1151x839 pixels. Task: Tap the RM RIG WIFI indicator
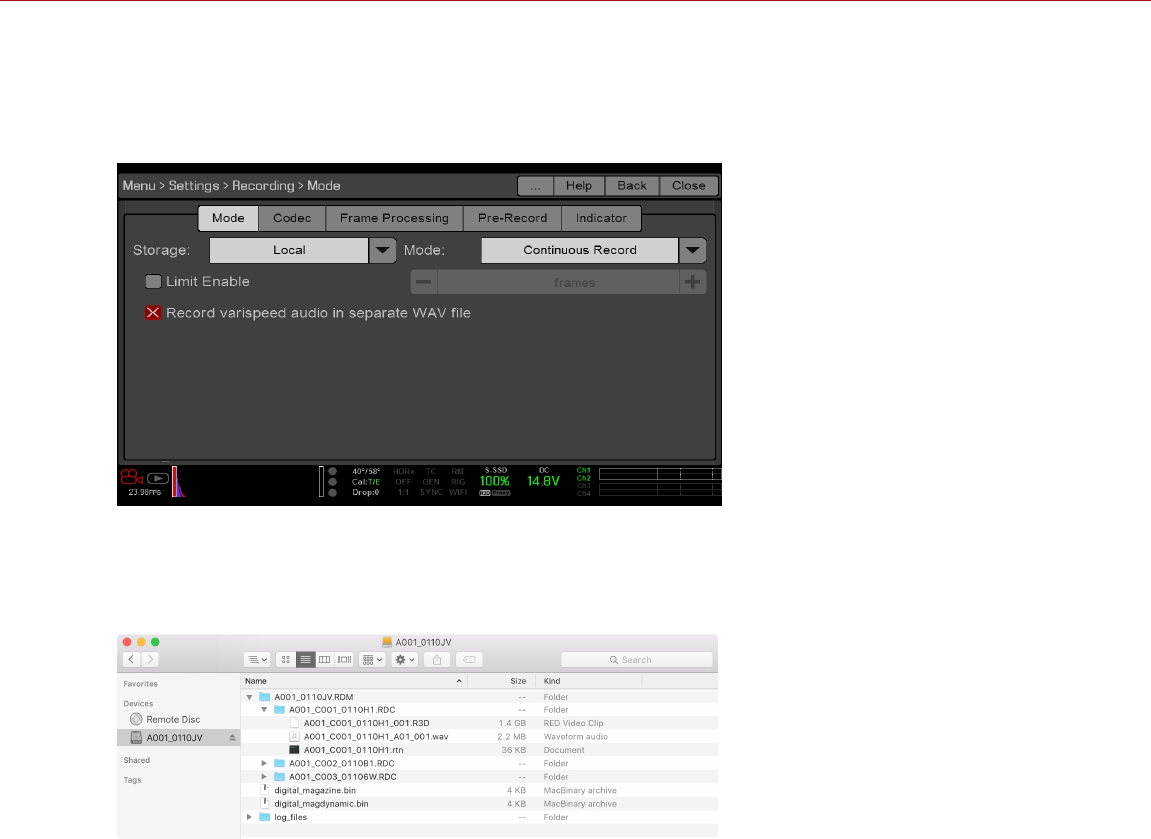pos(458,482)
